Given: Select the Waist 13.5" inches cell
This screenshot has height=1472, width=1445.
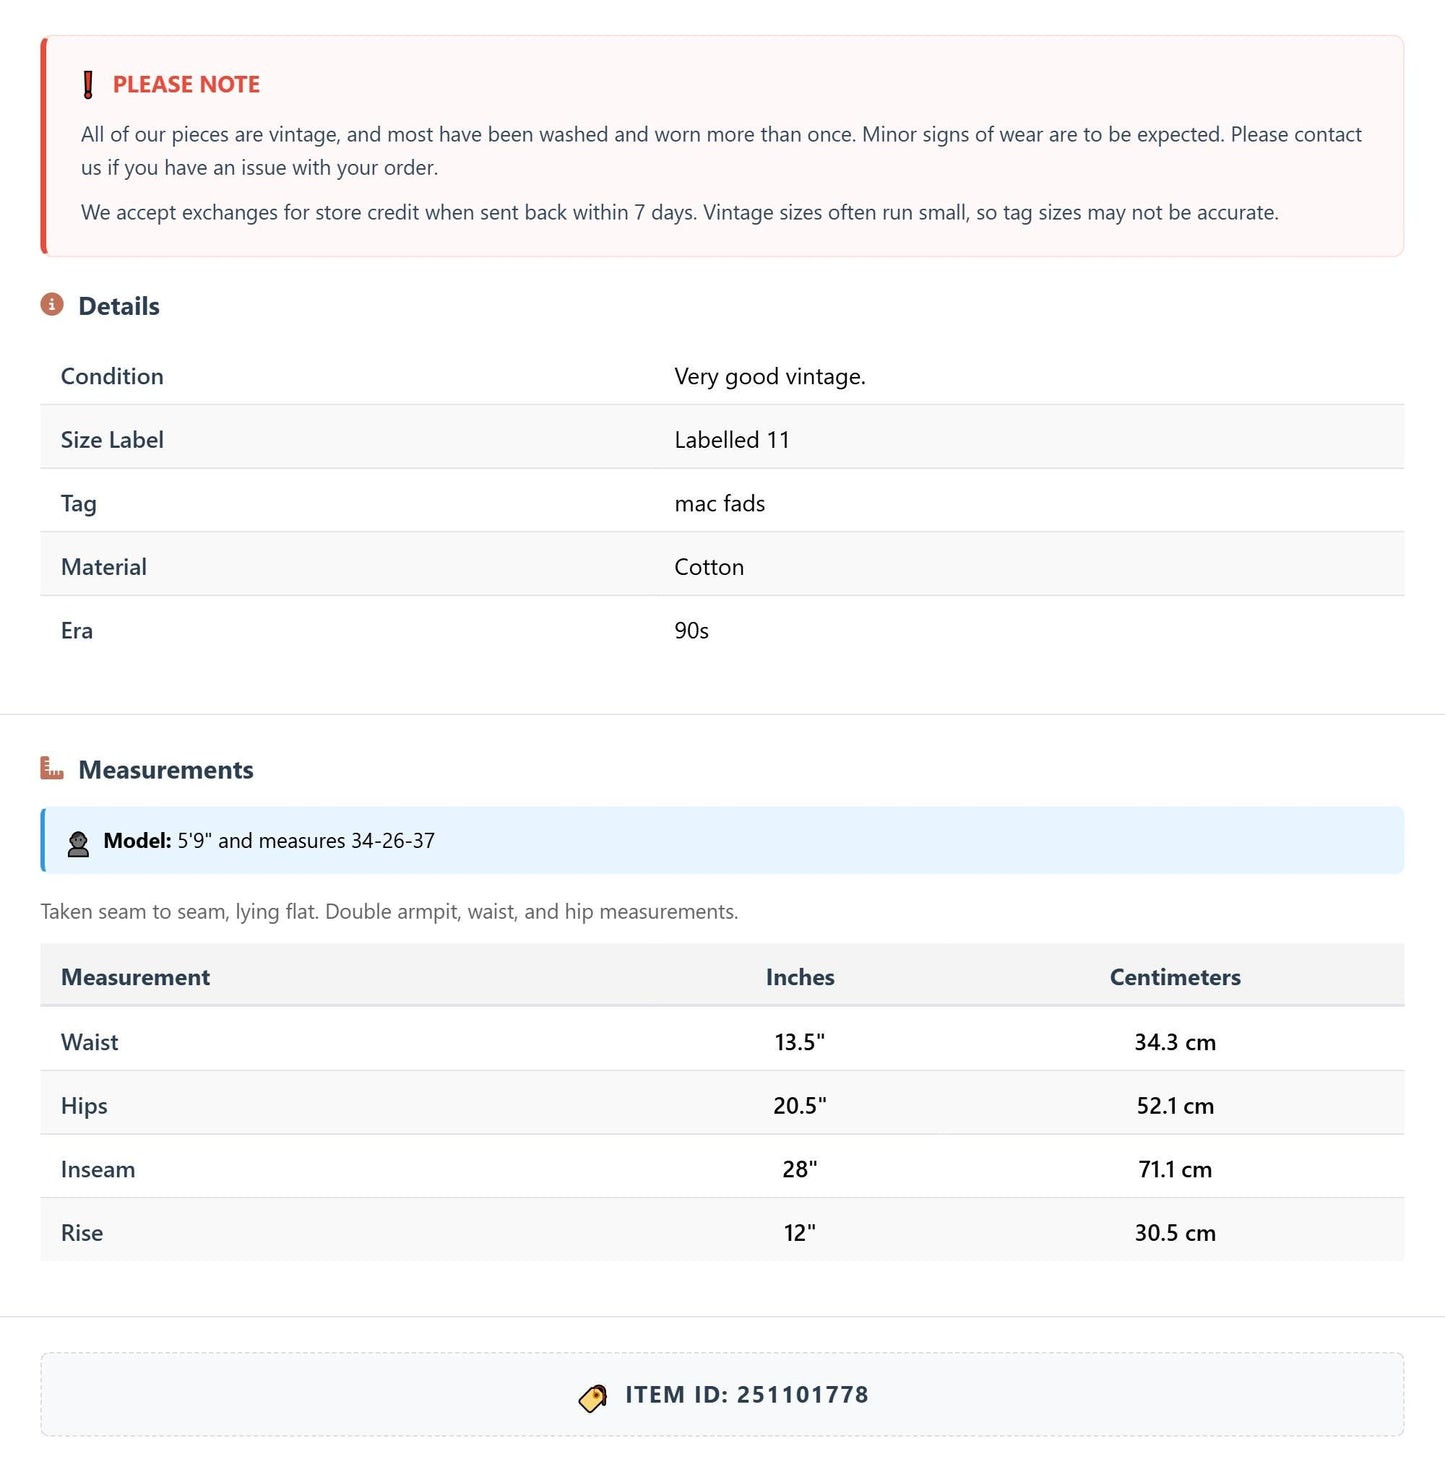Looking at the screenshot, I should point(800,1042).
